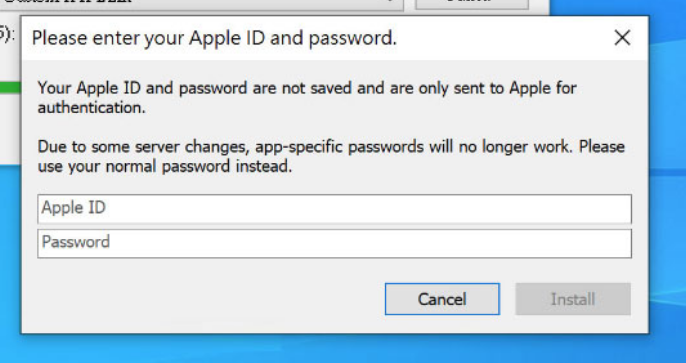686x363 pixels.
Task: Click the partially hidden button above the dialog
Action: [472, 4]
